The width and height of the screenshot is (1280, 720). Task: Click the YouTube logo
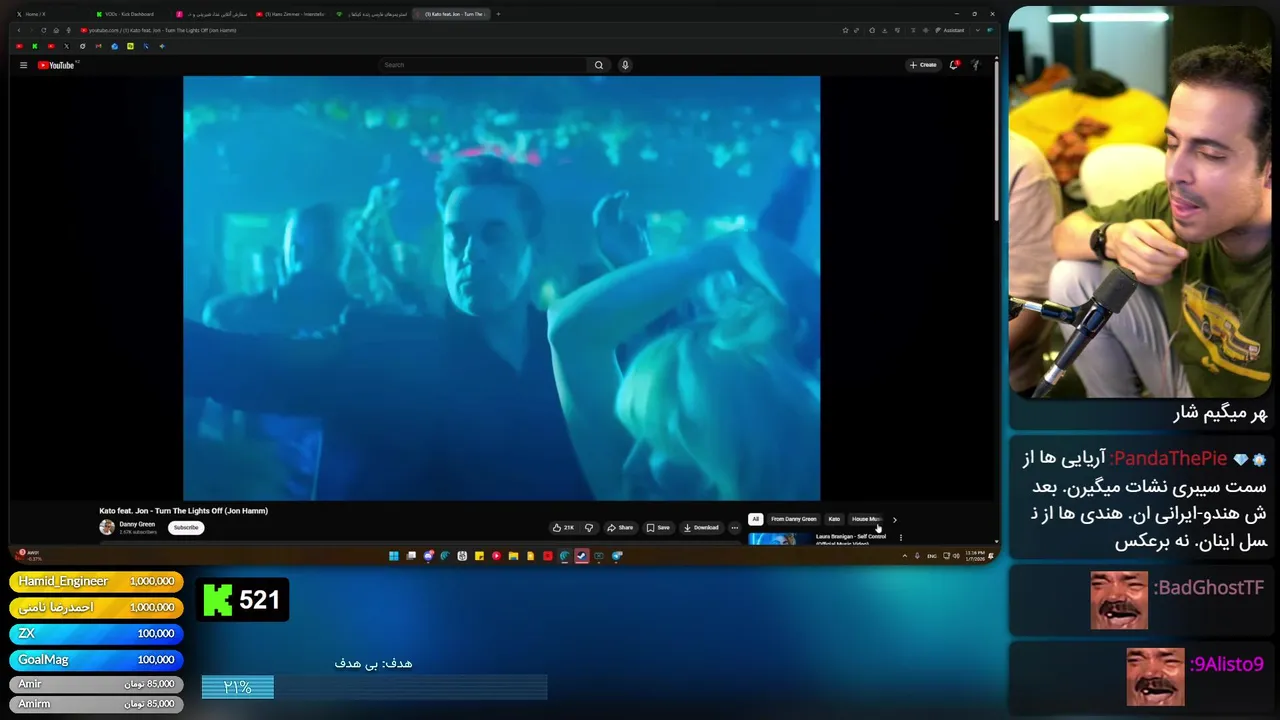[57, 65]
